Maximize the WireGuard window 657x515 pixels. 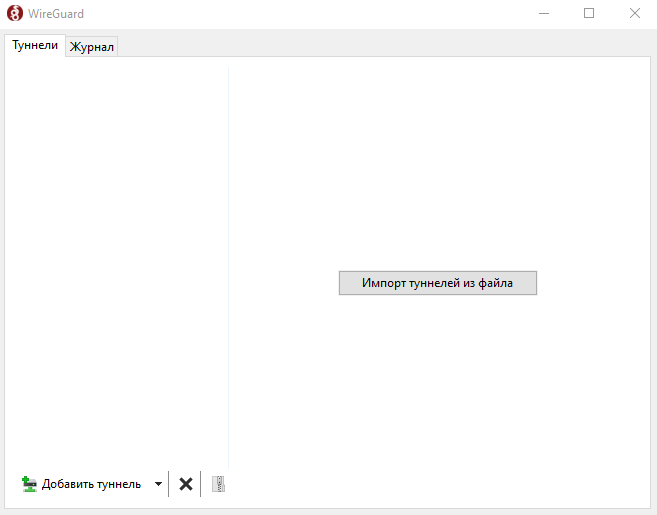coord(589,14)
